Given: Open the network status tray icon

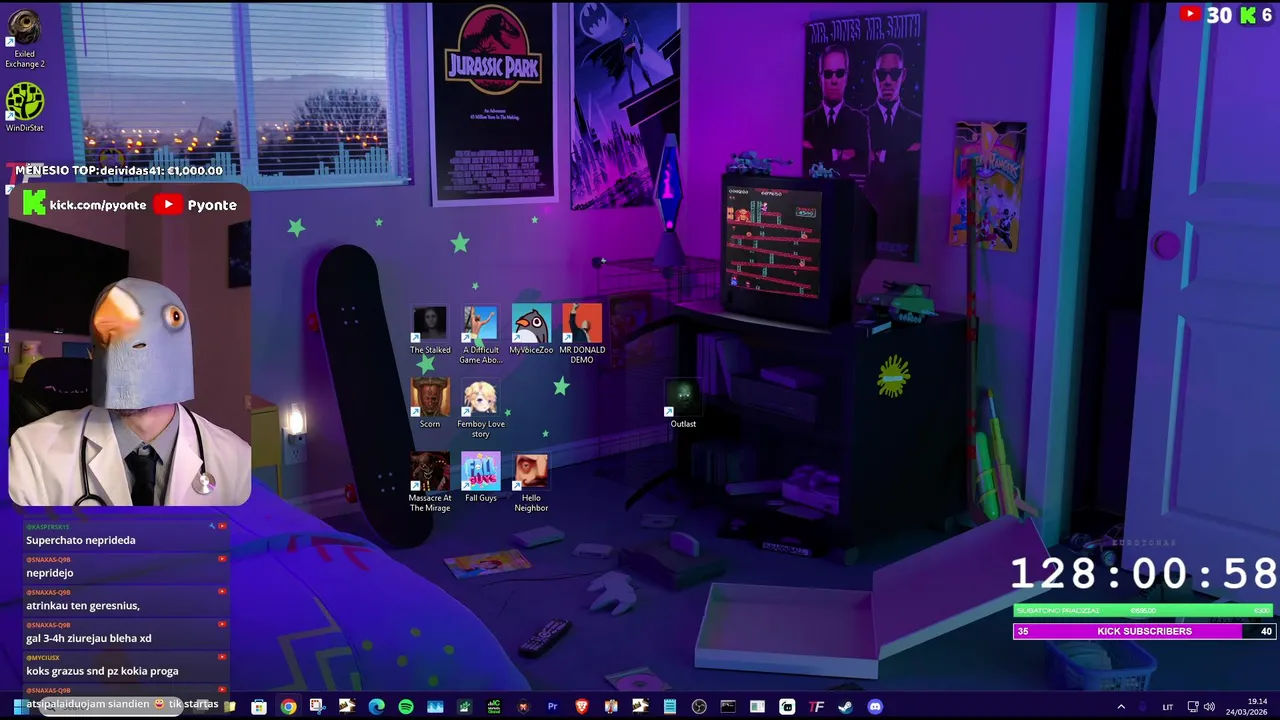Looking at the screenshot, I should [x=1192, y=707].
